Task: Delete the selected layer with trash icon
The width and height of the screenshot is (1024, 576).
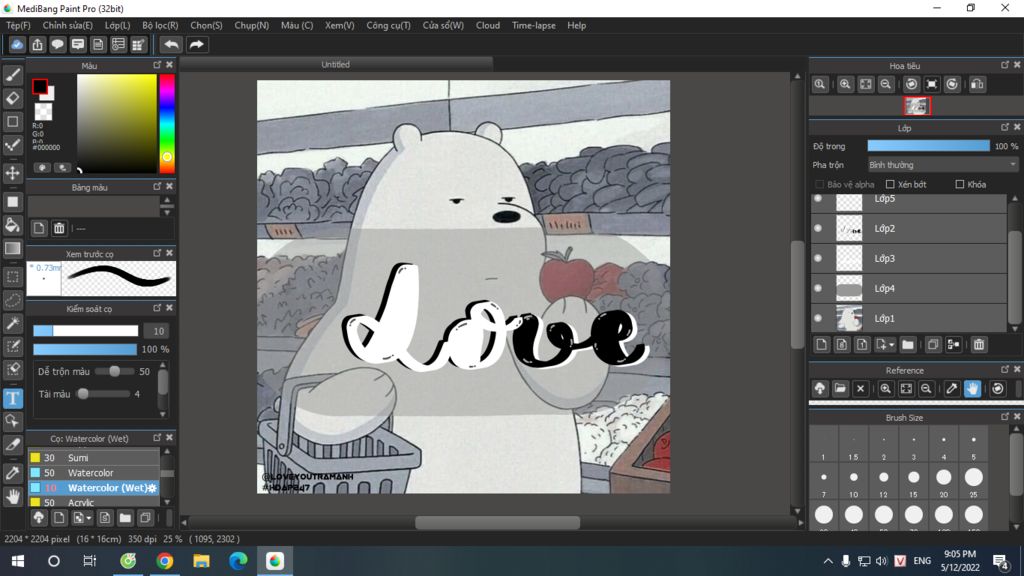Action: [978, 345]
